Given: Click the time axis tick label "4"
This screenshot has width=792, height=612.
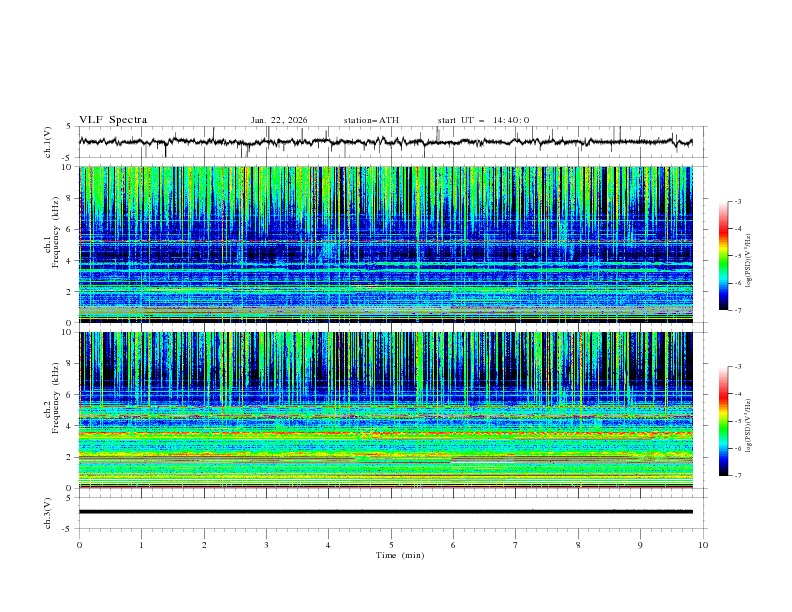Looking at the screenshot, I should click(x=328, y=545).
